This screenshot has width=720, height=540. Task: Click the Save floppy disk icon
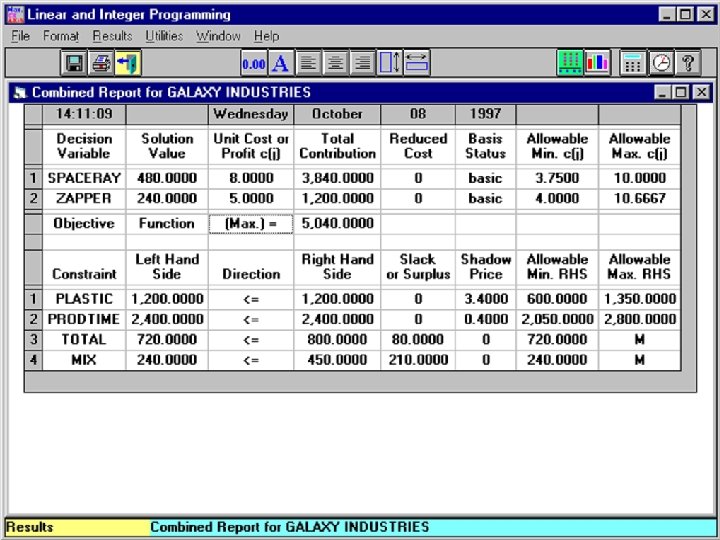tap(74, 63)
